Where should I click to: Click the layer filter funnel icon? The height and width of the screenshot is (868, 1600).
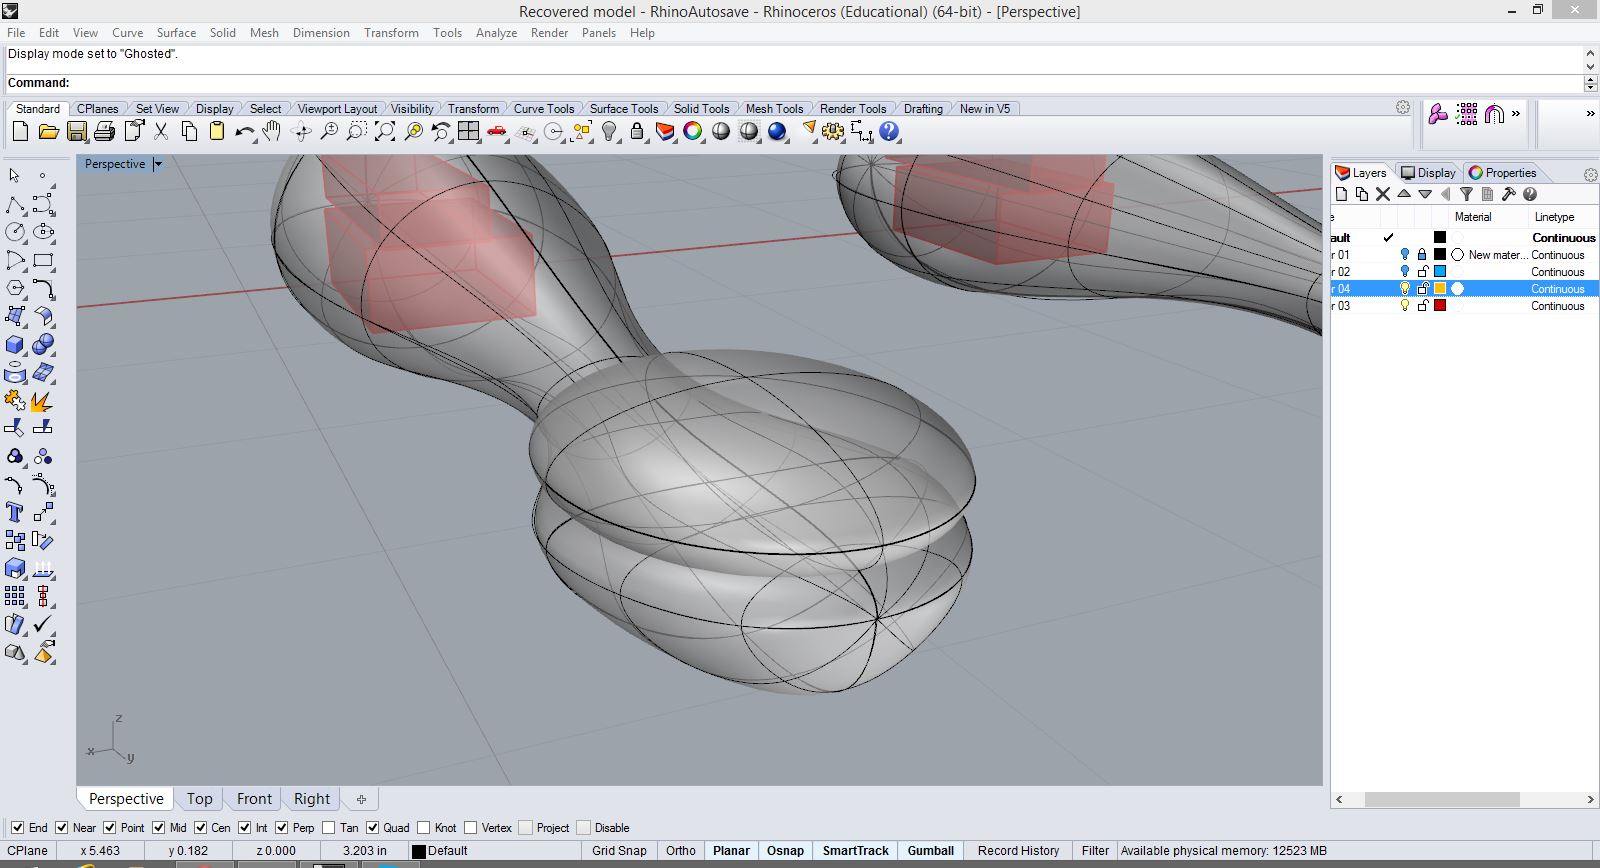(1466, 195)
